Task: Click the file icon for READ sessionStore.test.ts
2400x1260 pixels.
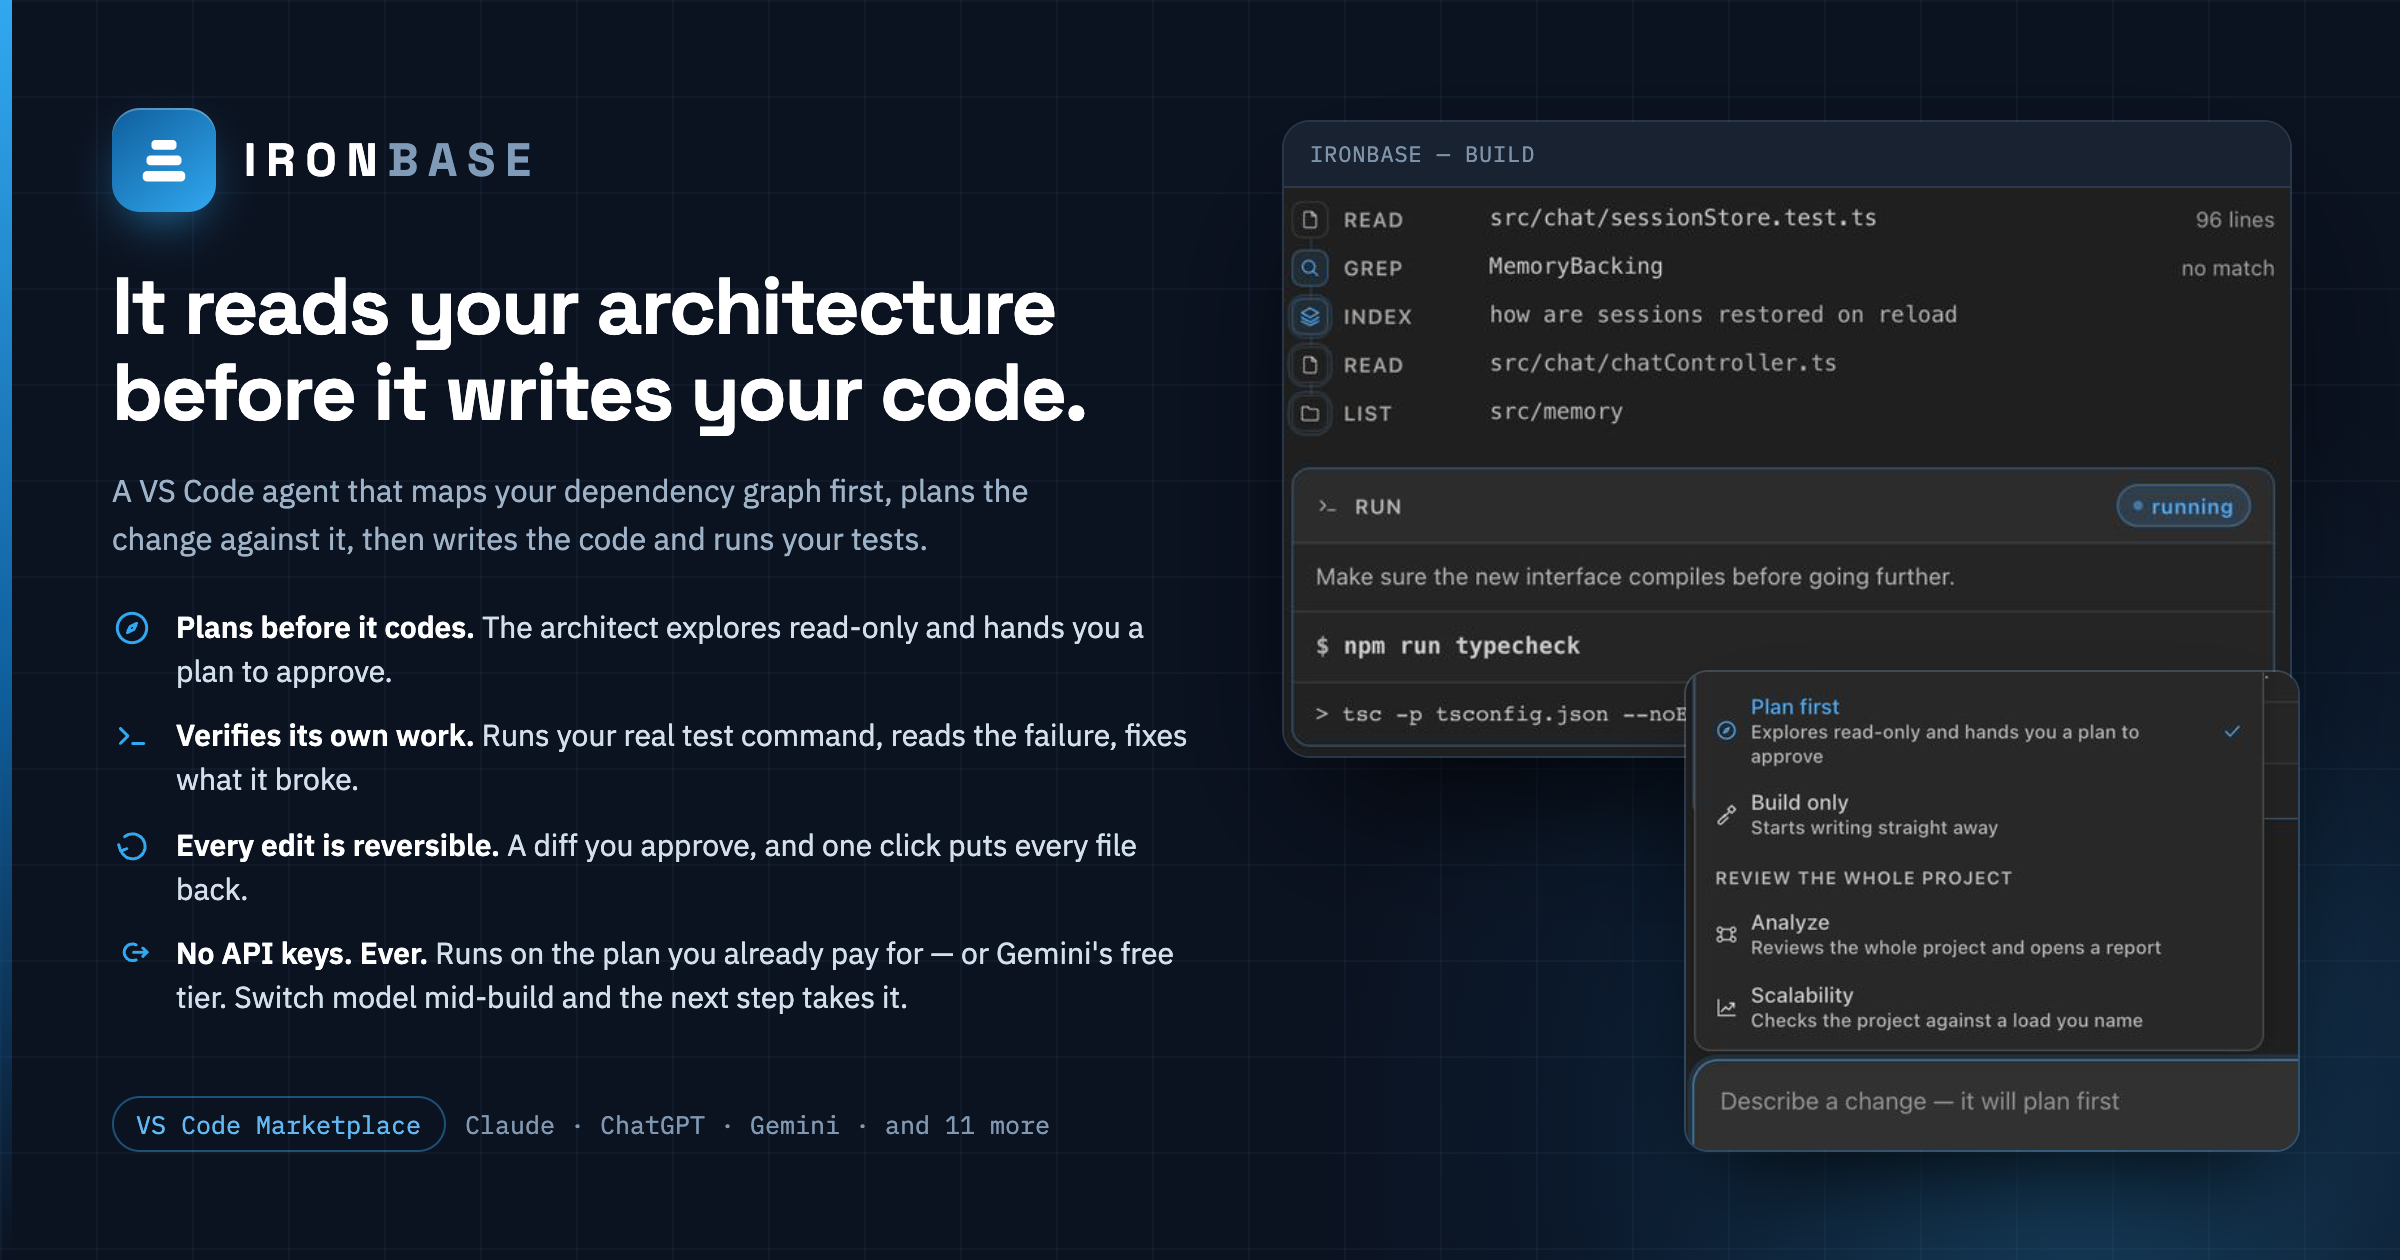Action: point(1310,219)
